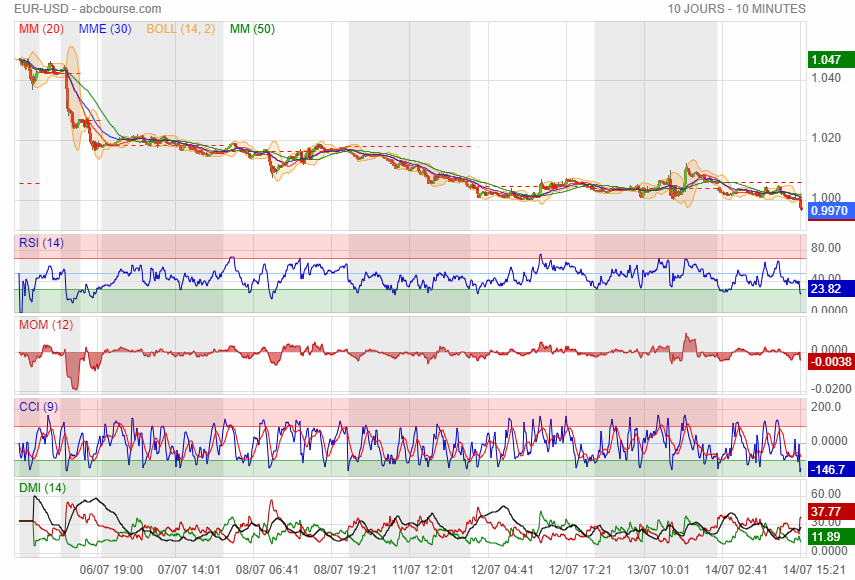Click the 12/07 17:21 time axis label

coord(580,570)
